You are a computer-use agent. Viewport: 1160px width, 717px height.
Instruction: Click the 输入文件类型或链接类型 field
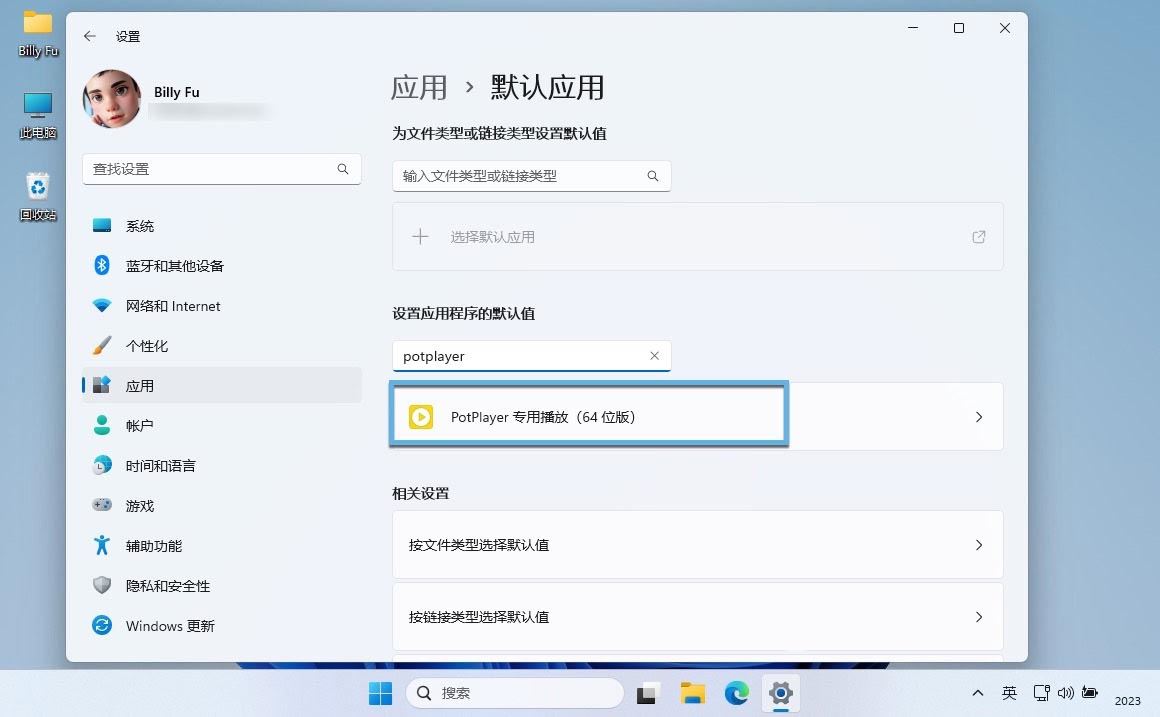(518, 176)
